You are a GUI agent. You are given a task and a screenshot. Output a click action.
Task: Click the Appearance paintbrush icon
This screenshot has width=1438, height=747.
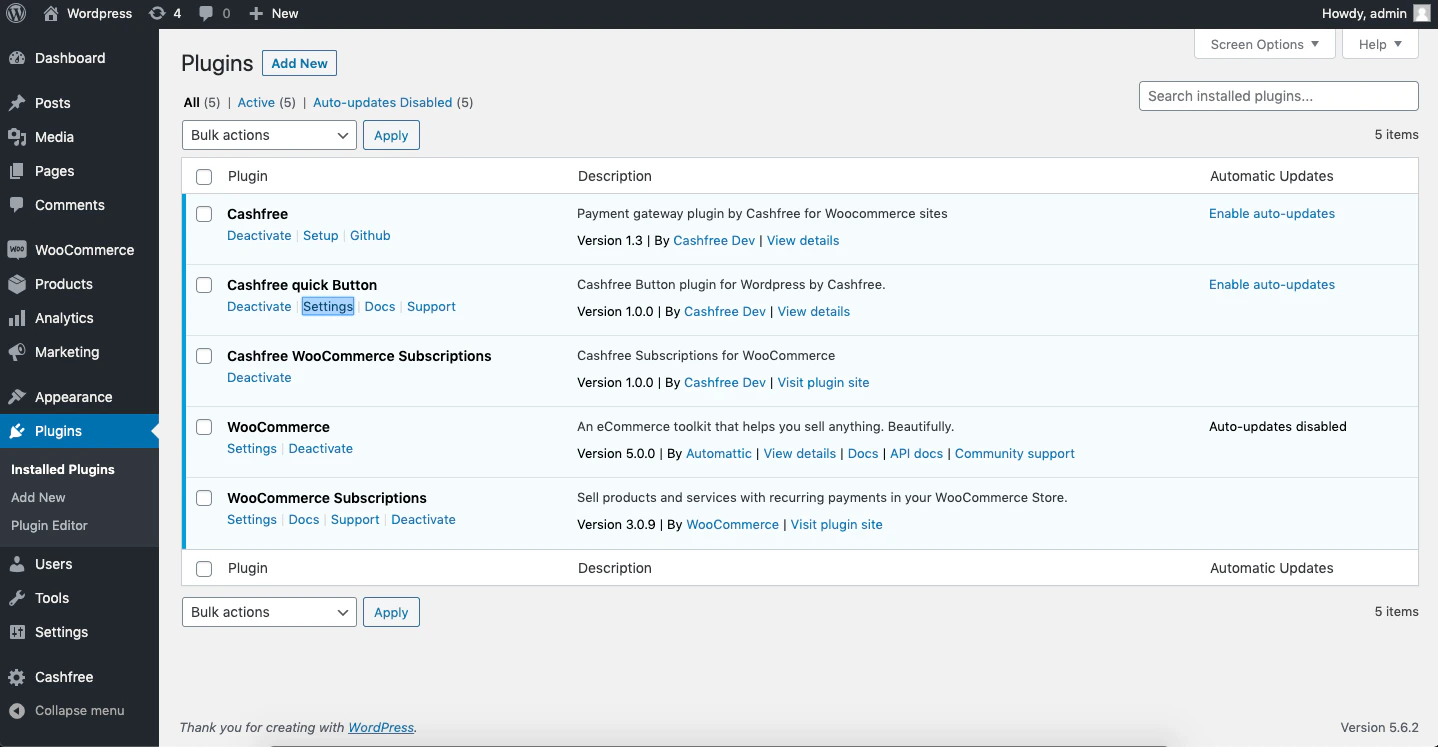pos(17,397)
